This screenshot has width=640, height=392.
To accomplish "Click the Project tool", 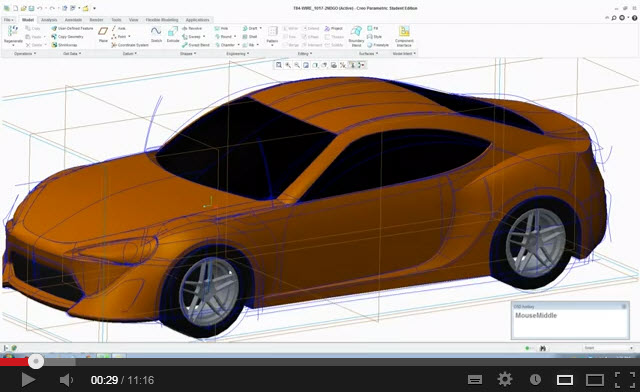I will click(x=333, y=29).
